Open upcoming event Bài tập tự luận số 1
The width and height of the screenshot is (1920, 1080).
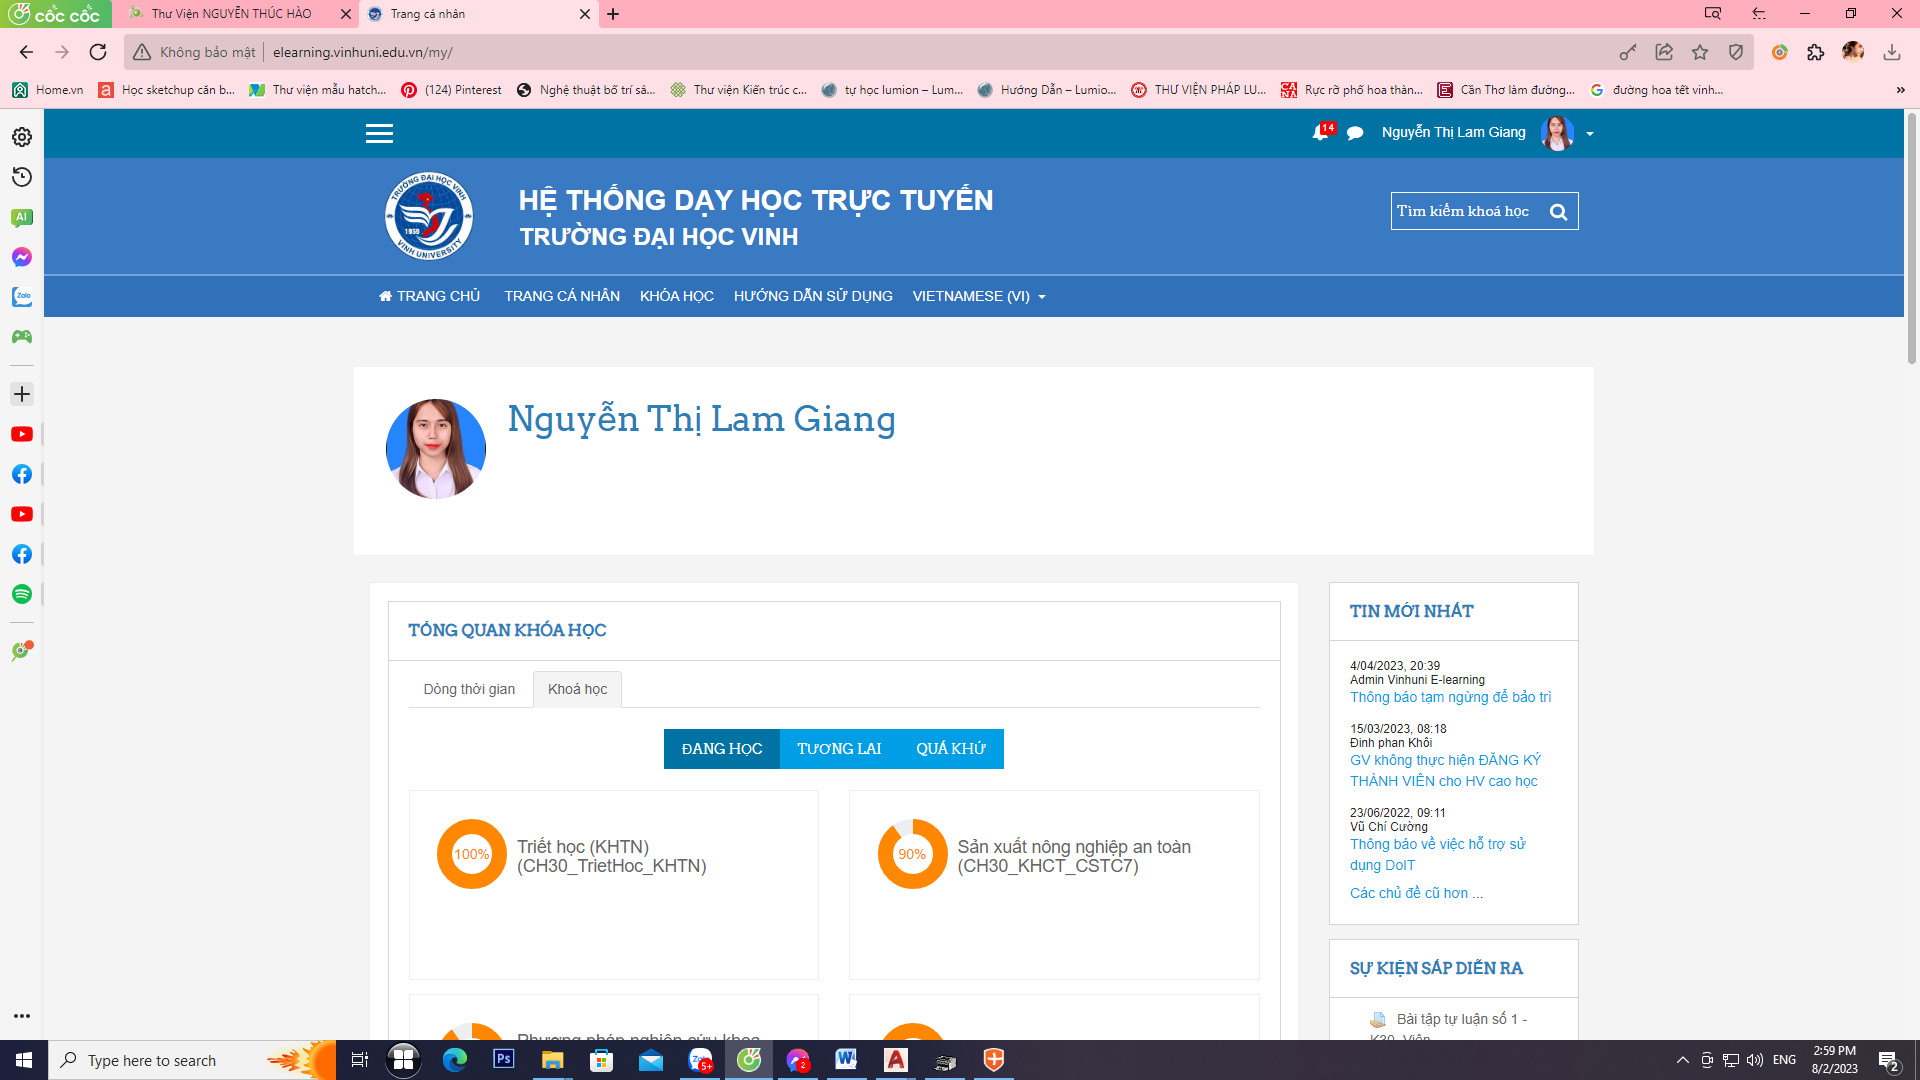coord(1461,1019)
